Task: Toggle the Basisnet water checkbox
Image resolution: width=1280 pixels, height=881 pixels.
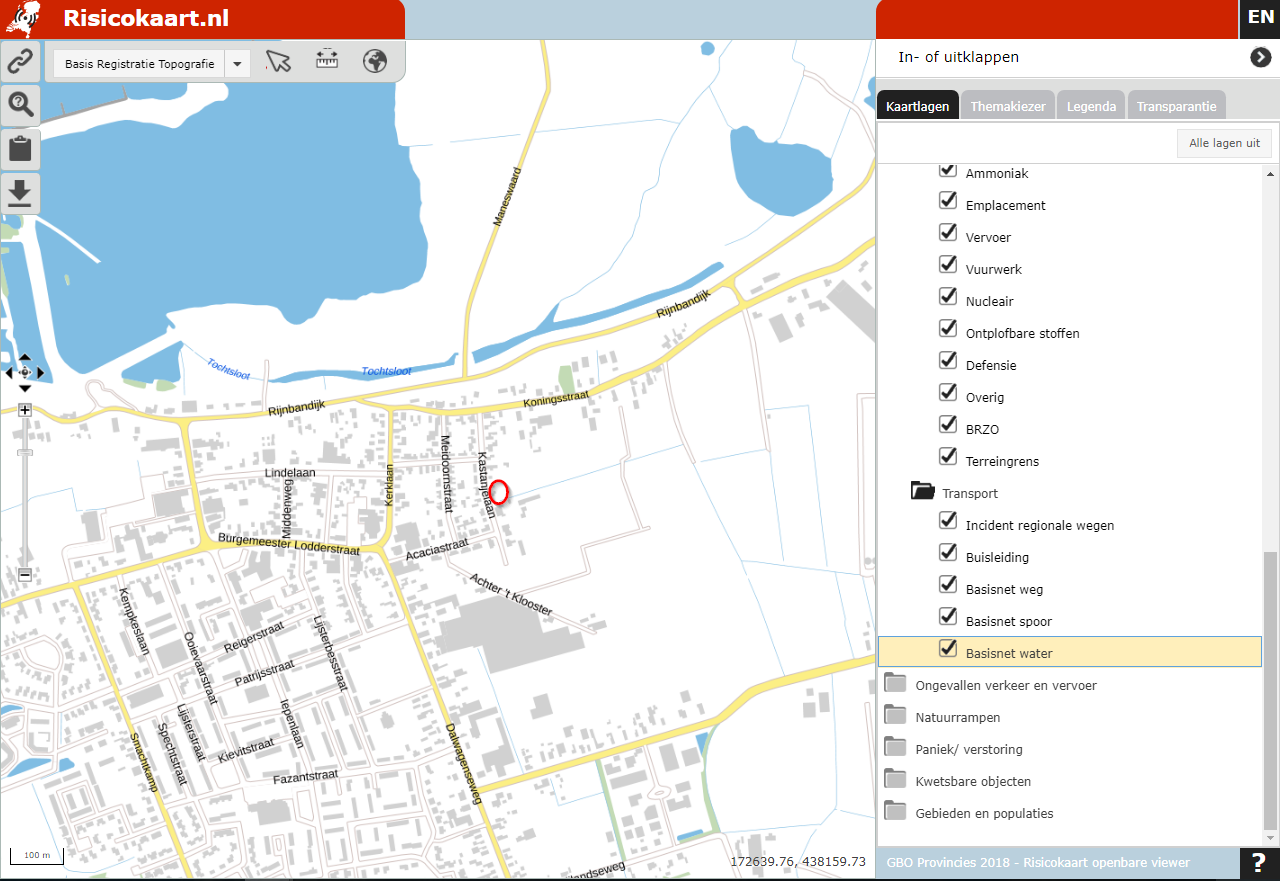Action: [x=948, y=649]
